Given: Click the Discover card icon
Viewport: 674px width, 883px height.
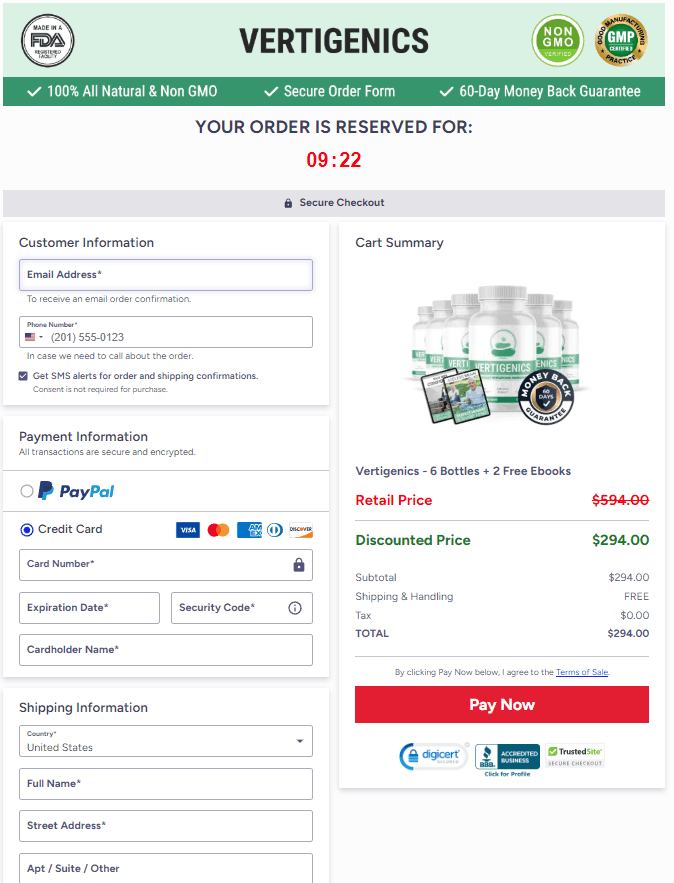Looking at the screenshot, I should pos(300,529).
